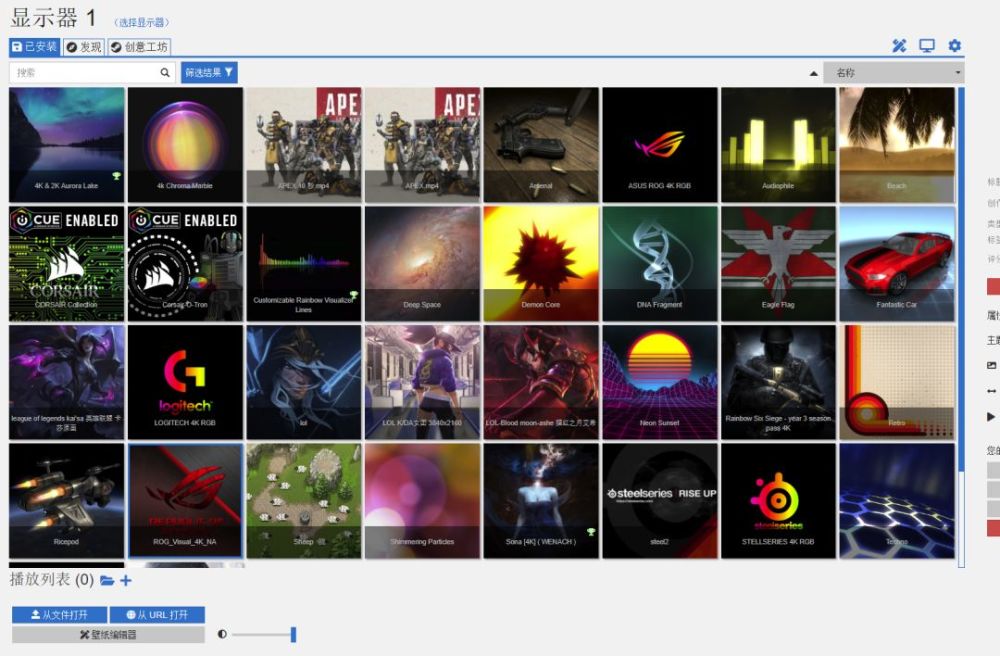Screen dimensions: 1000x656
Task: Select Shimmering Particles wallpaper
Action: click(423, 500)
